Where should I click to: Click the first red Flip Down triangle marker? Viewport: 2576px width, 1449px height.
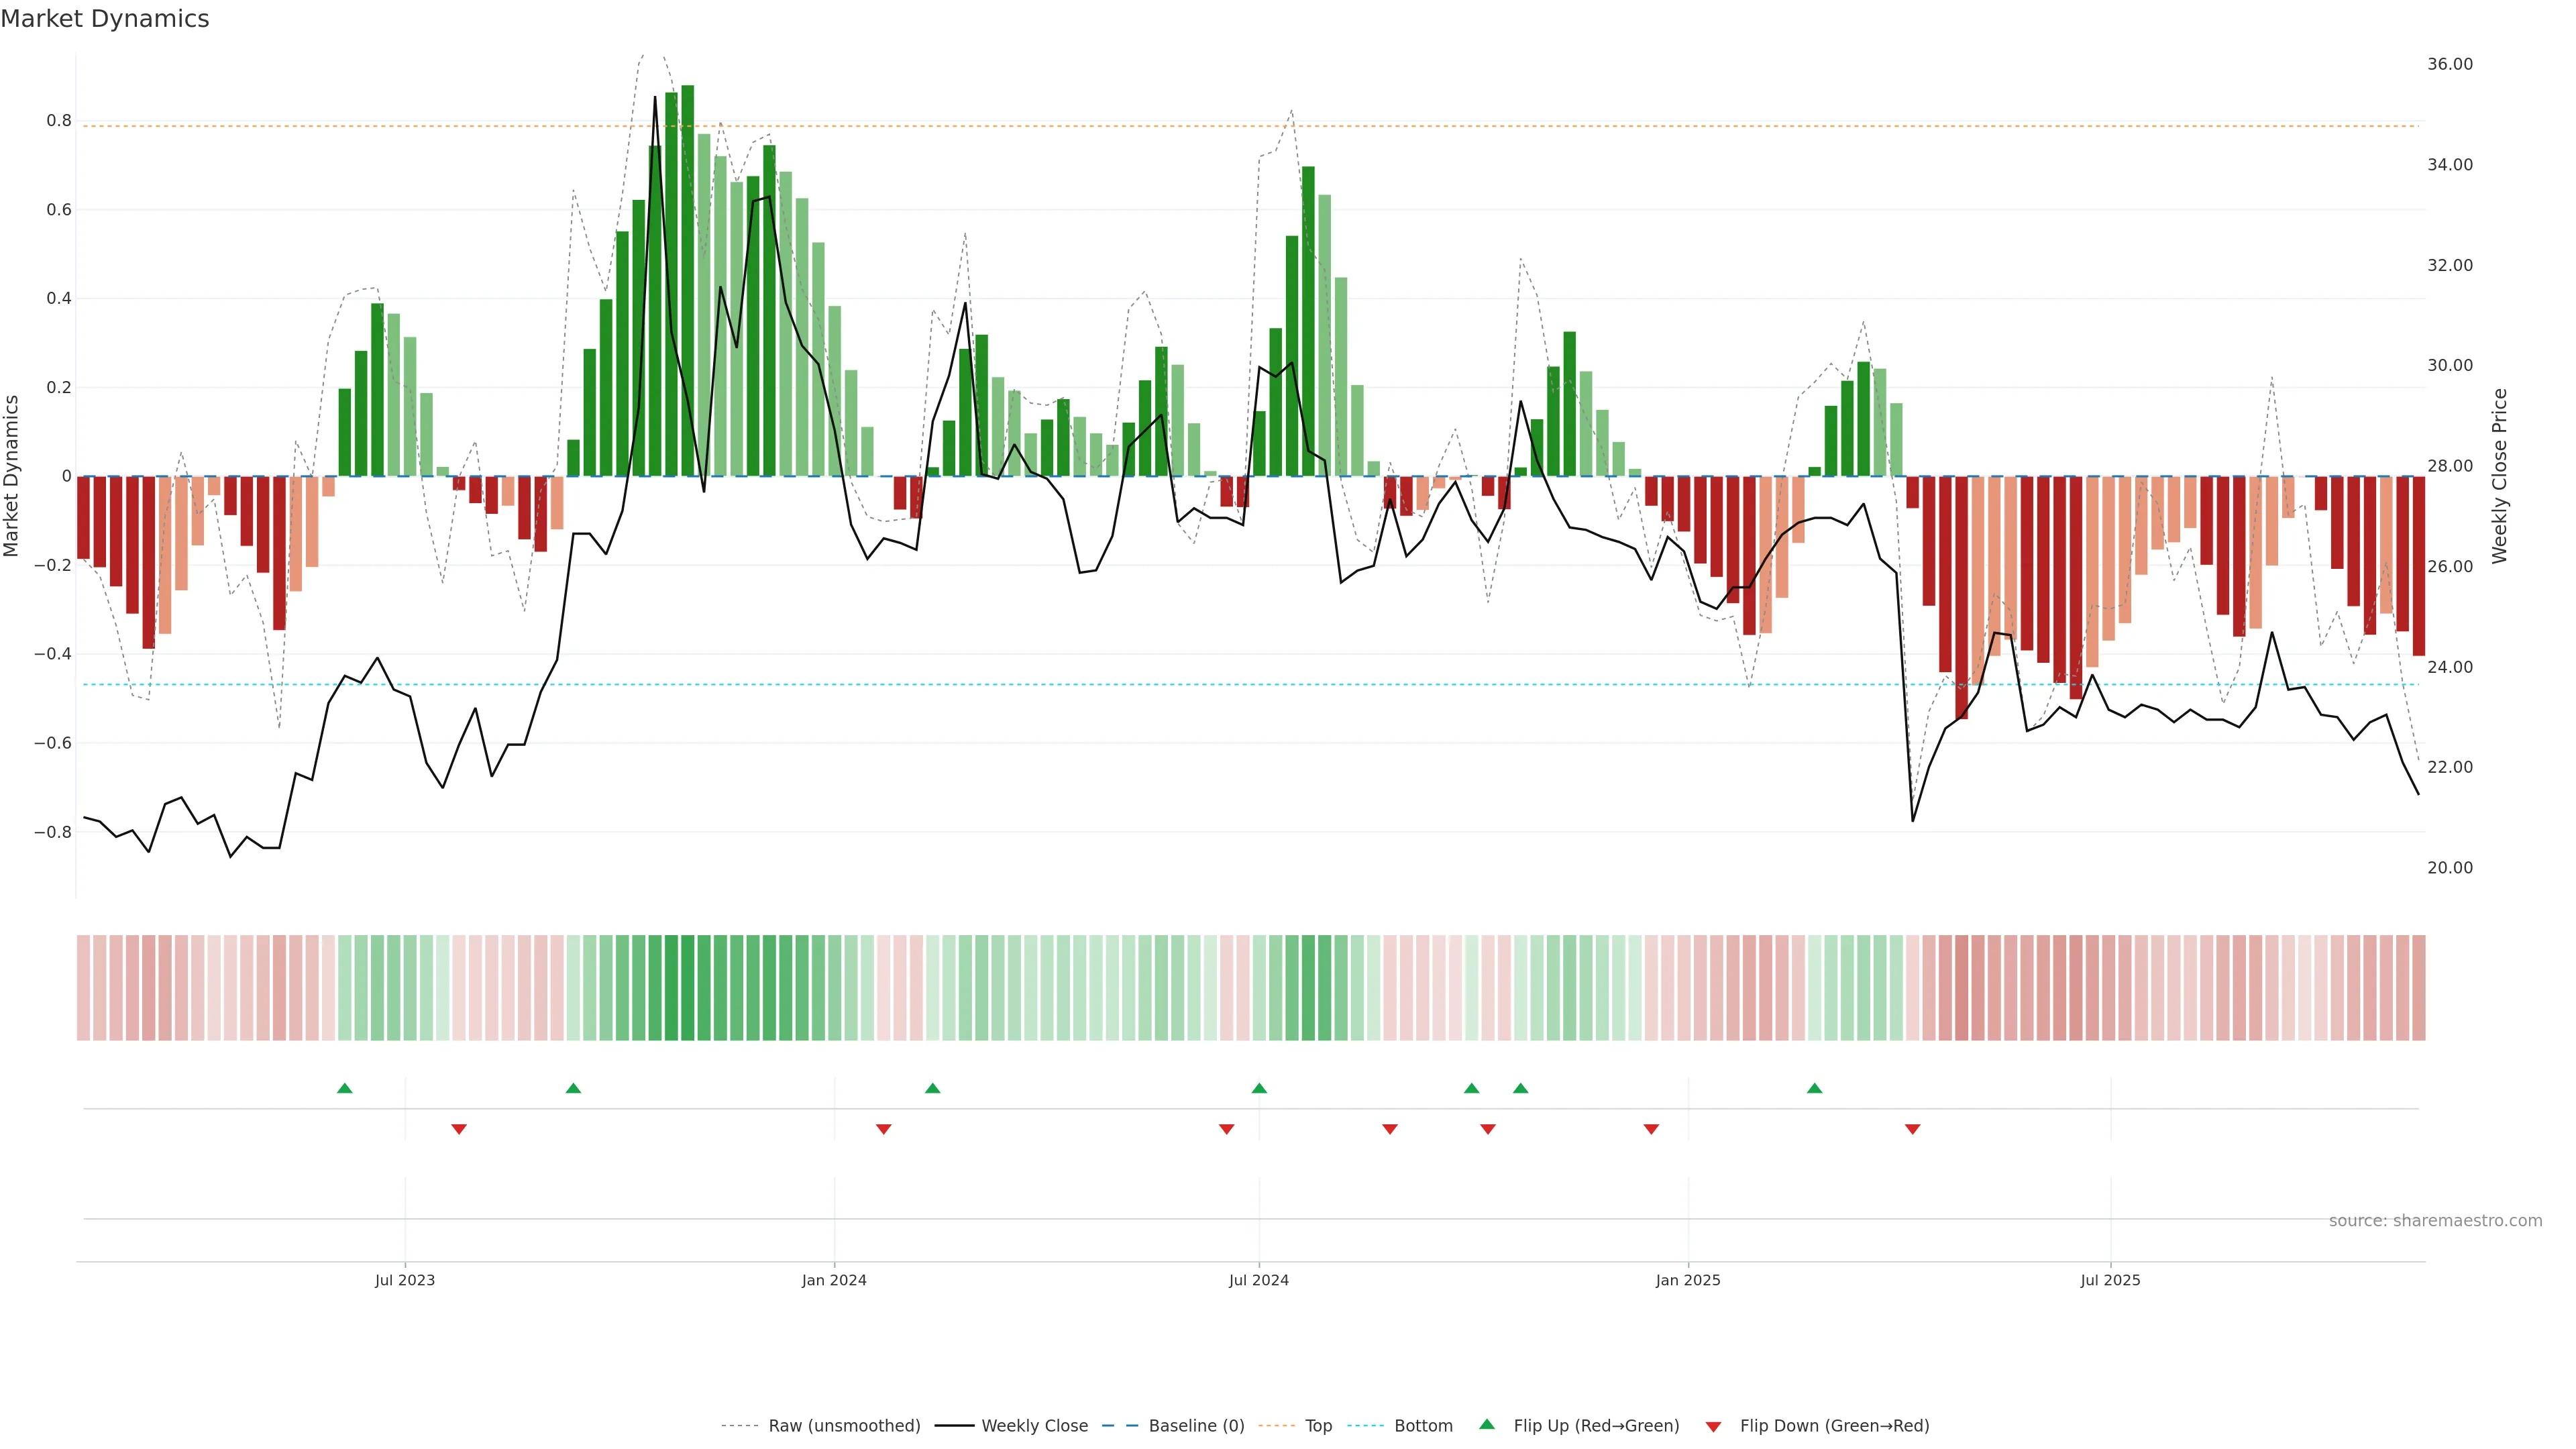coord(459,1129)
